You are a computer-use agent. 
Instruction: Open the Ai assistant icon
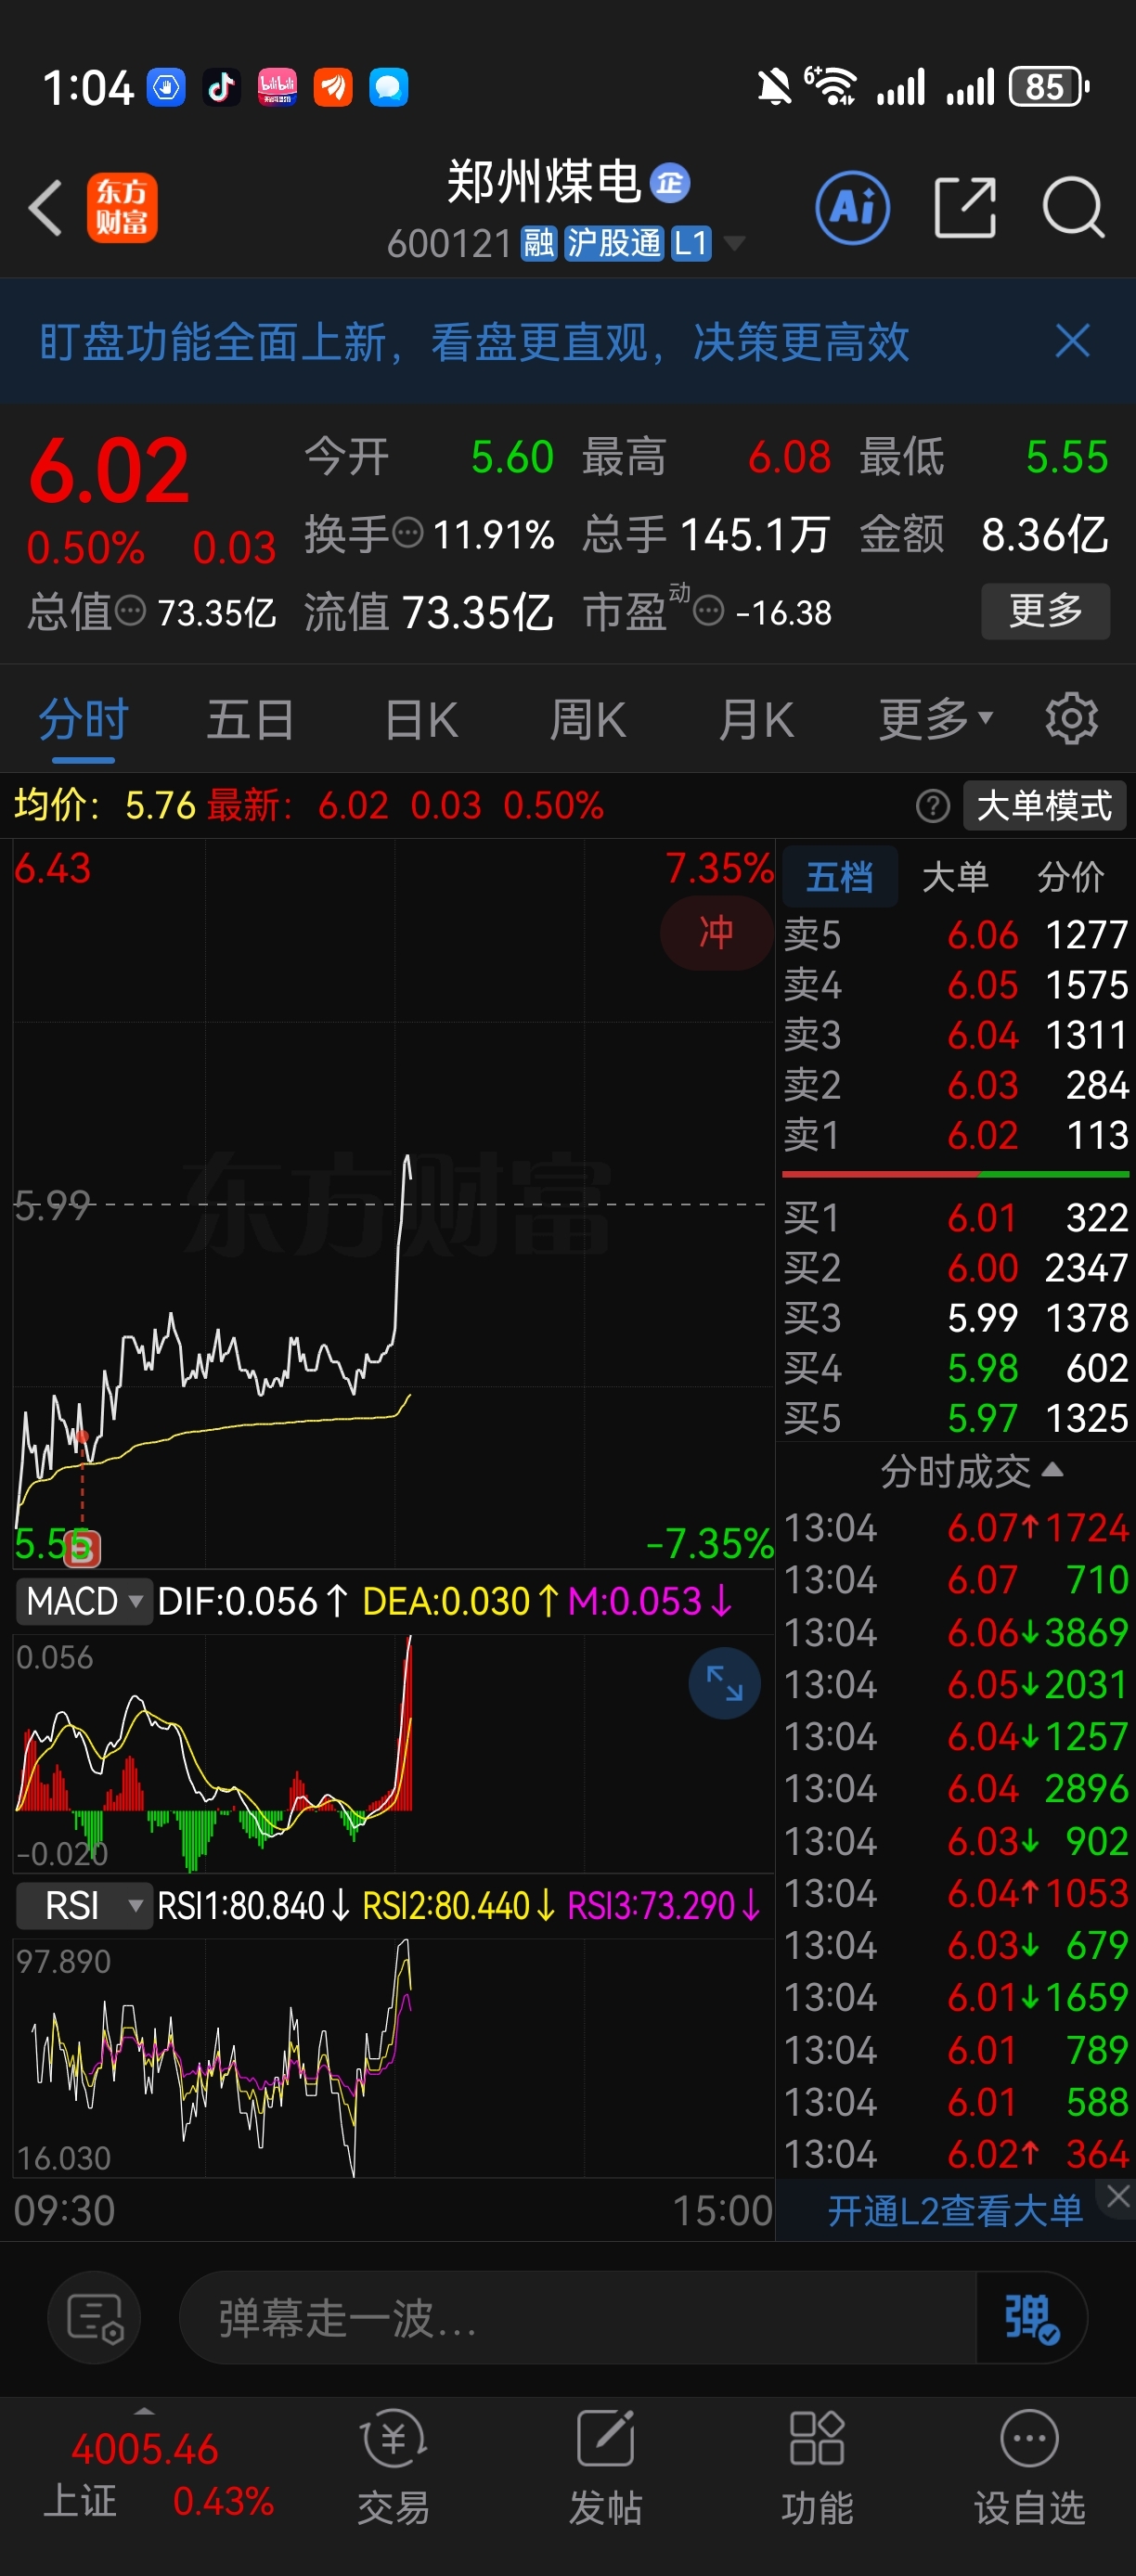(852, 208)
